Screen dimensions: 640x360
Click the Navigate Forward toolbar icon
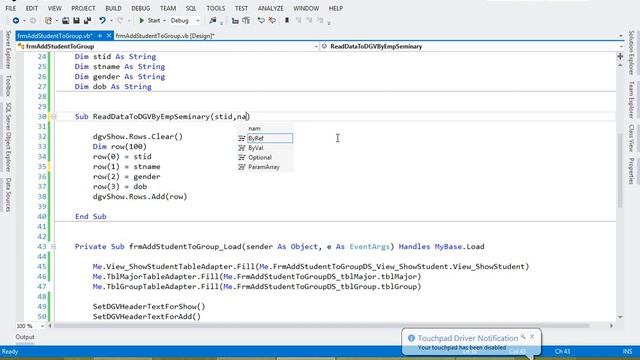tap(33, 20)
